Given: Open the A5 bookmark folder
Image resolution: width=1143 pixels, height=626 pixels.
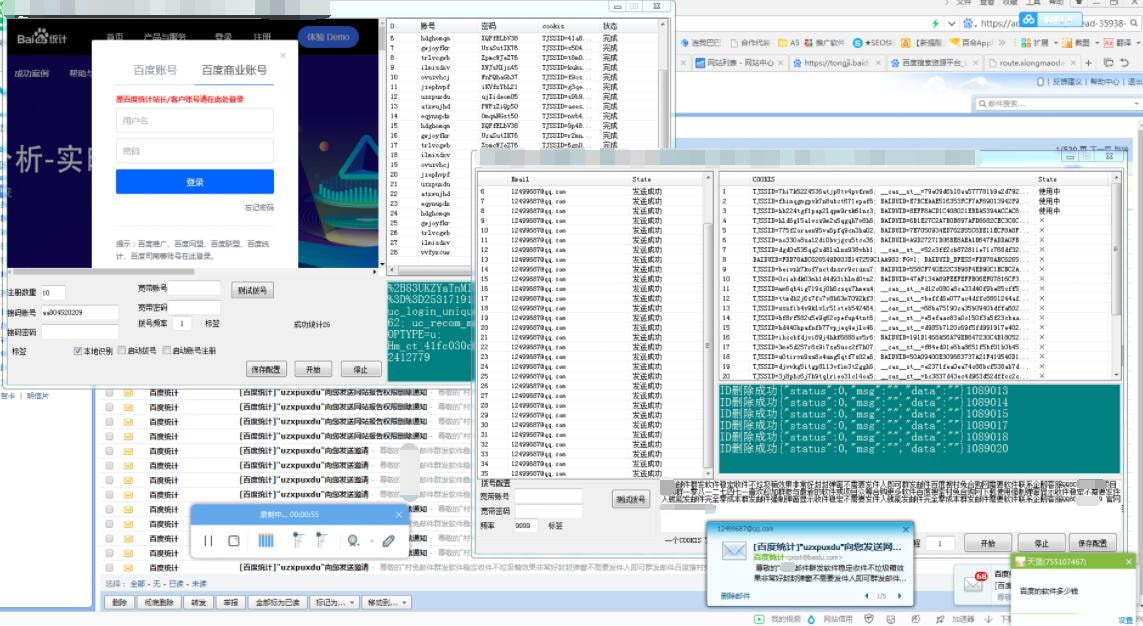Looking at the screenshot, I should coord(789,43).
